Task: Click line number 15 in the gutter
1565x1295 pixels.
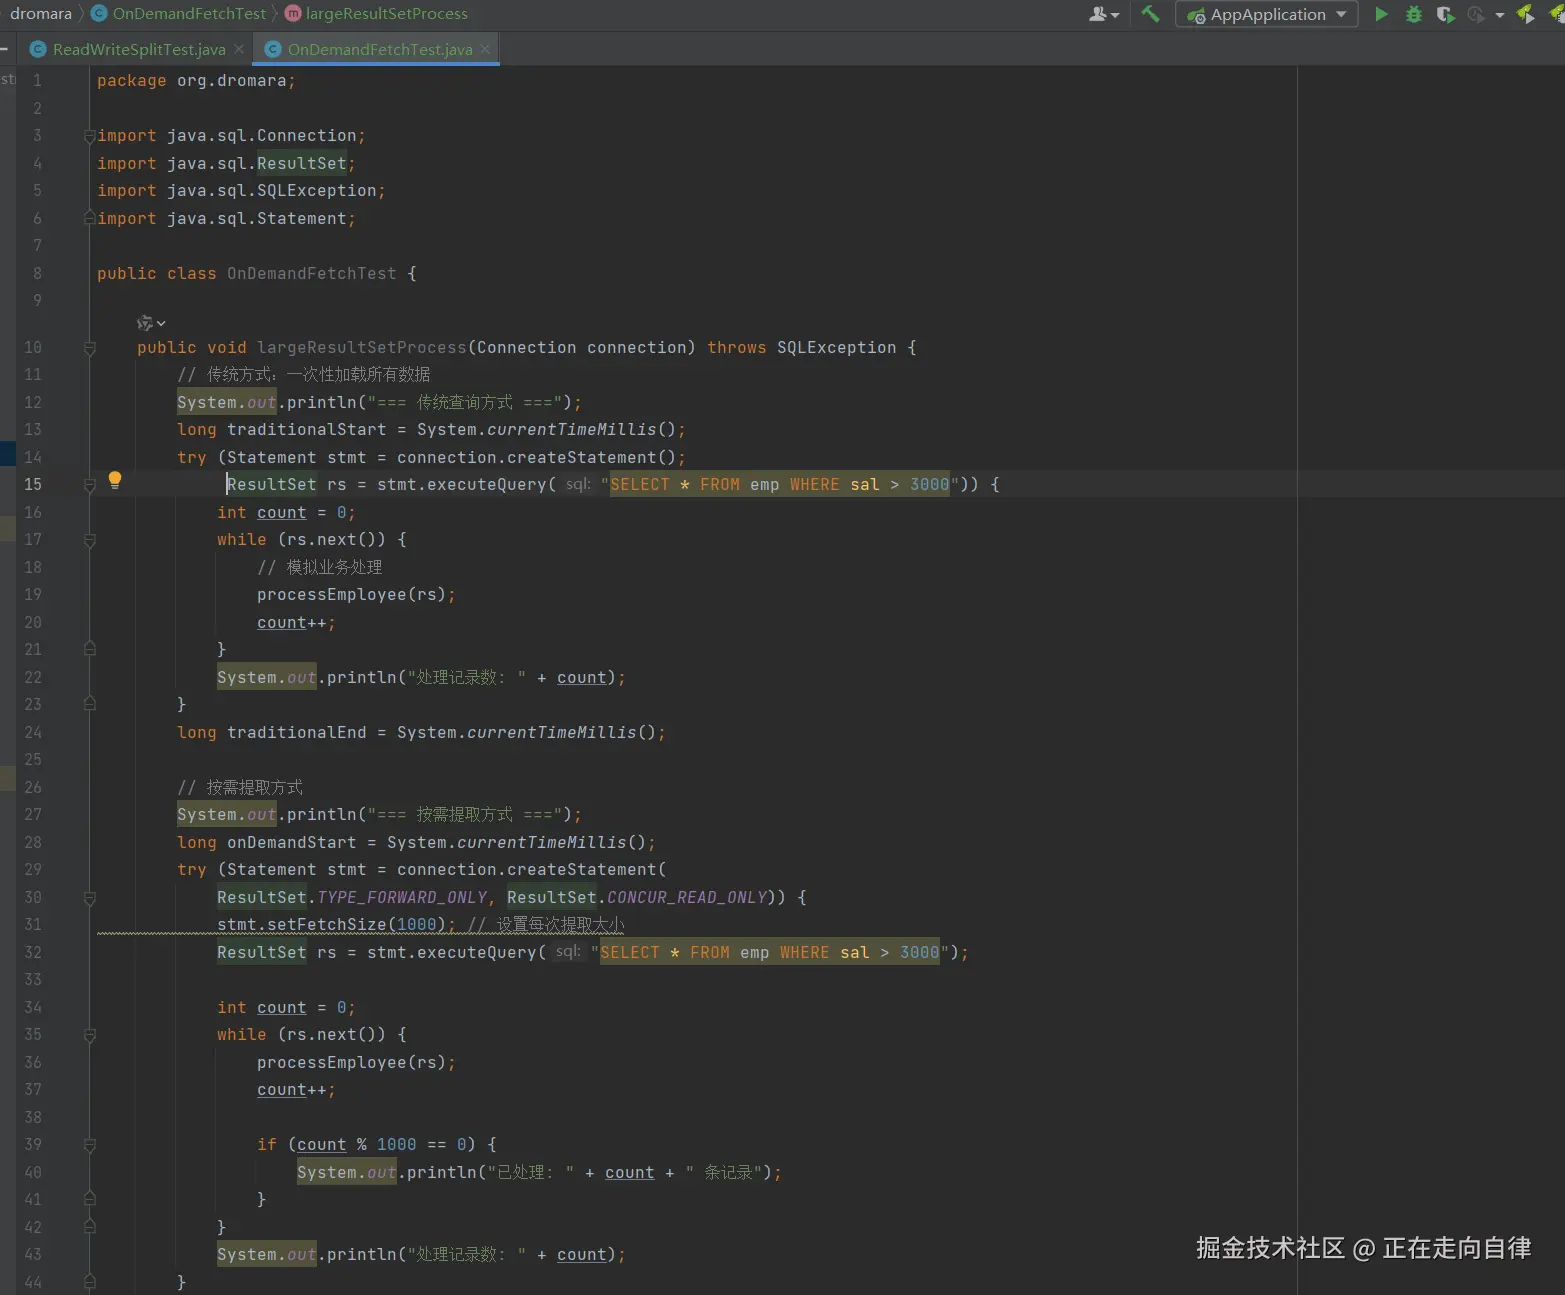Action: (x=33, y=485)
